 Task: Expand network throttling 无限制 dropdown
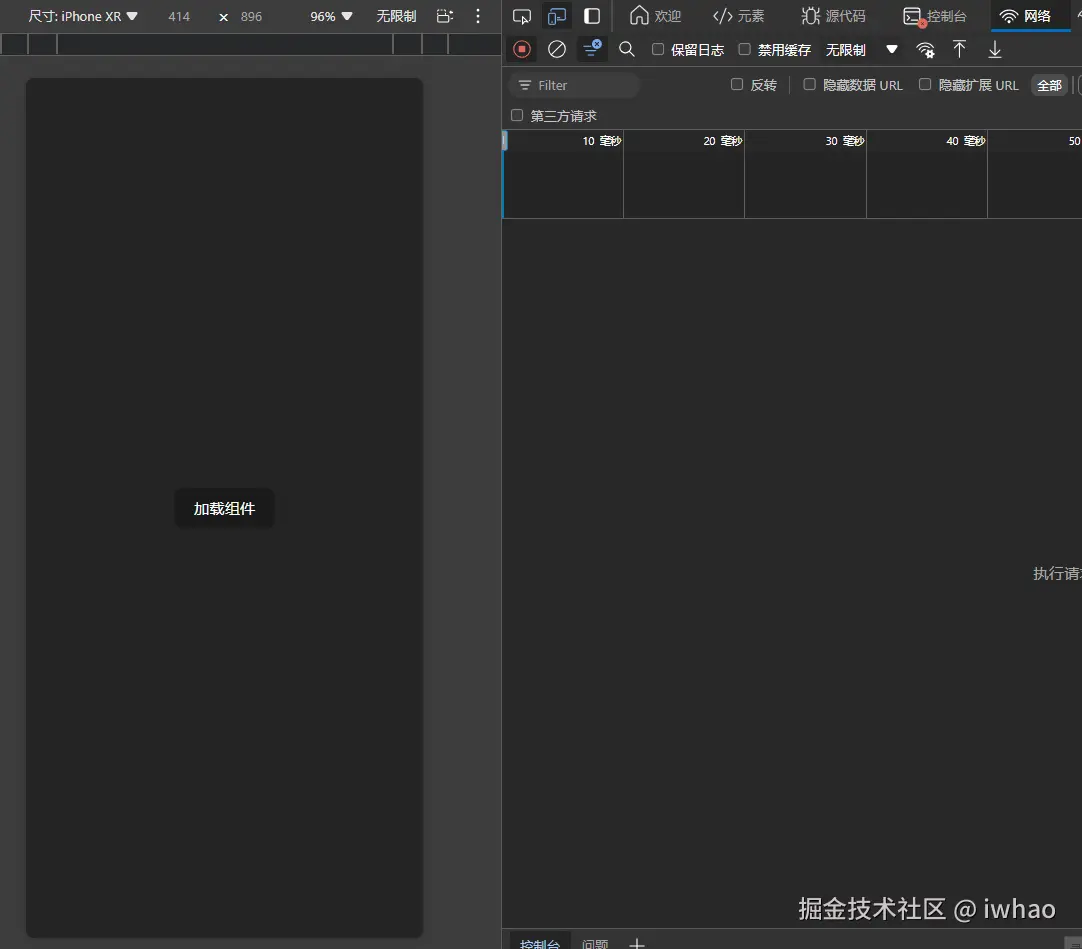pyautogui.click(x=861, y=50)
